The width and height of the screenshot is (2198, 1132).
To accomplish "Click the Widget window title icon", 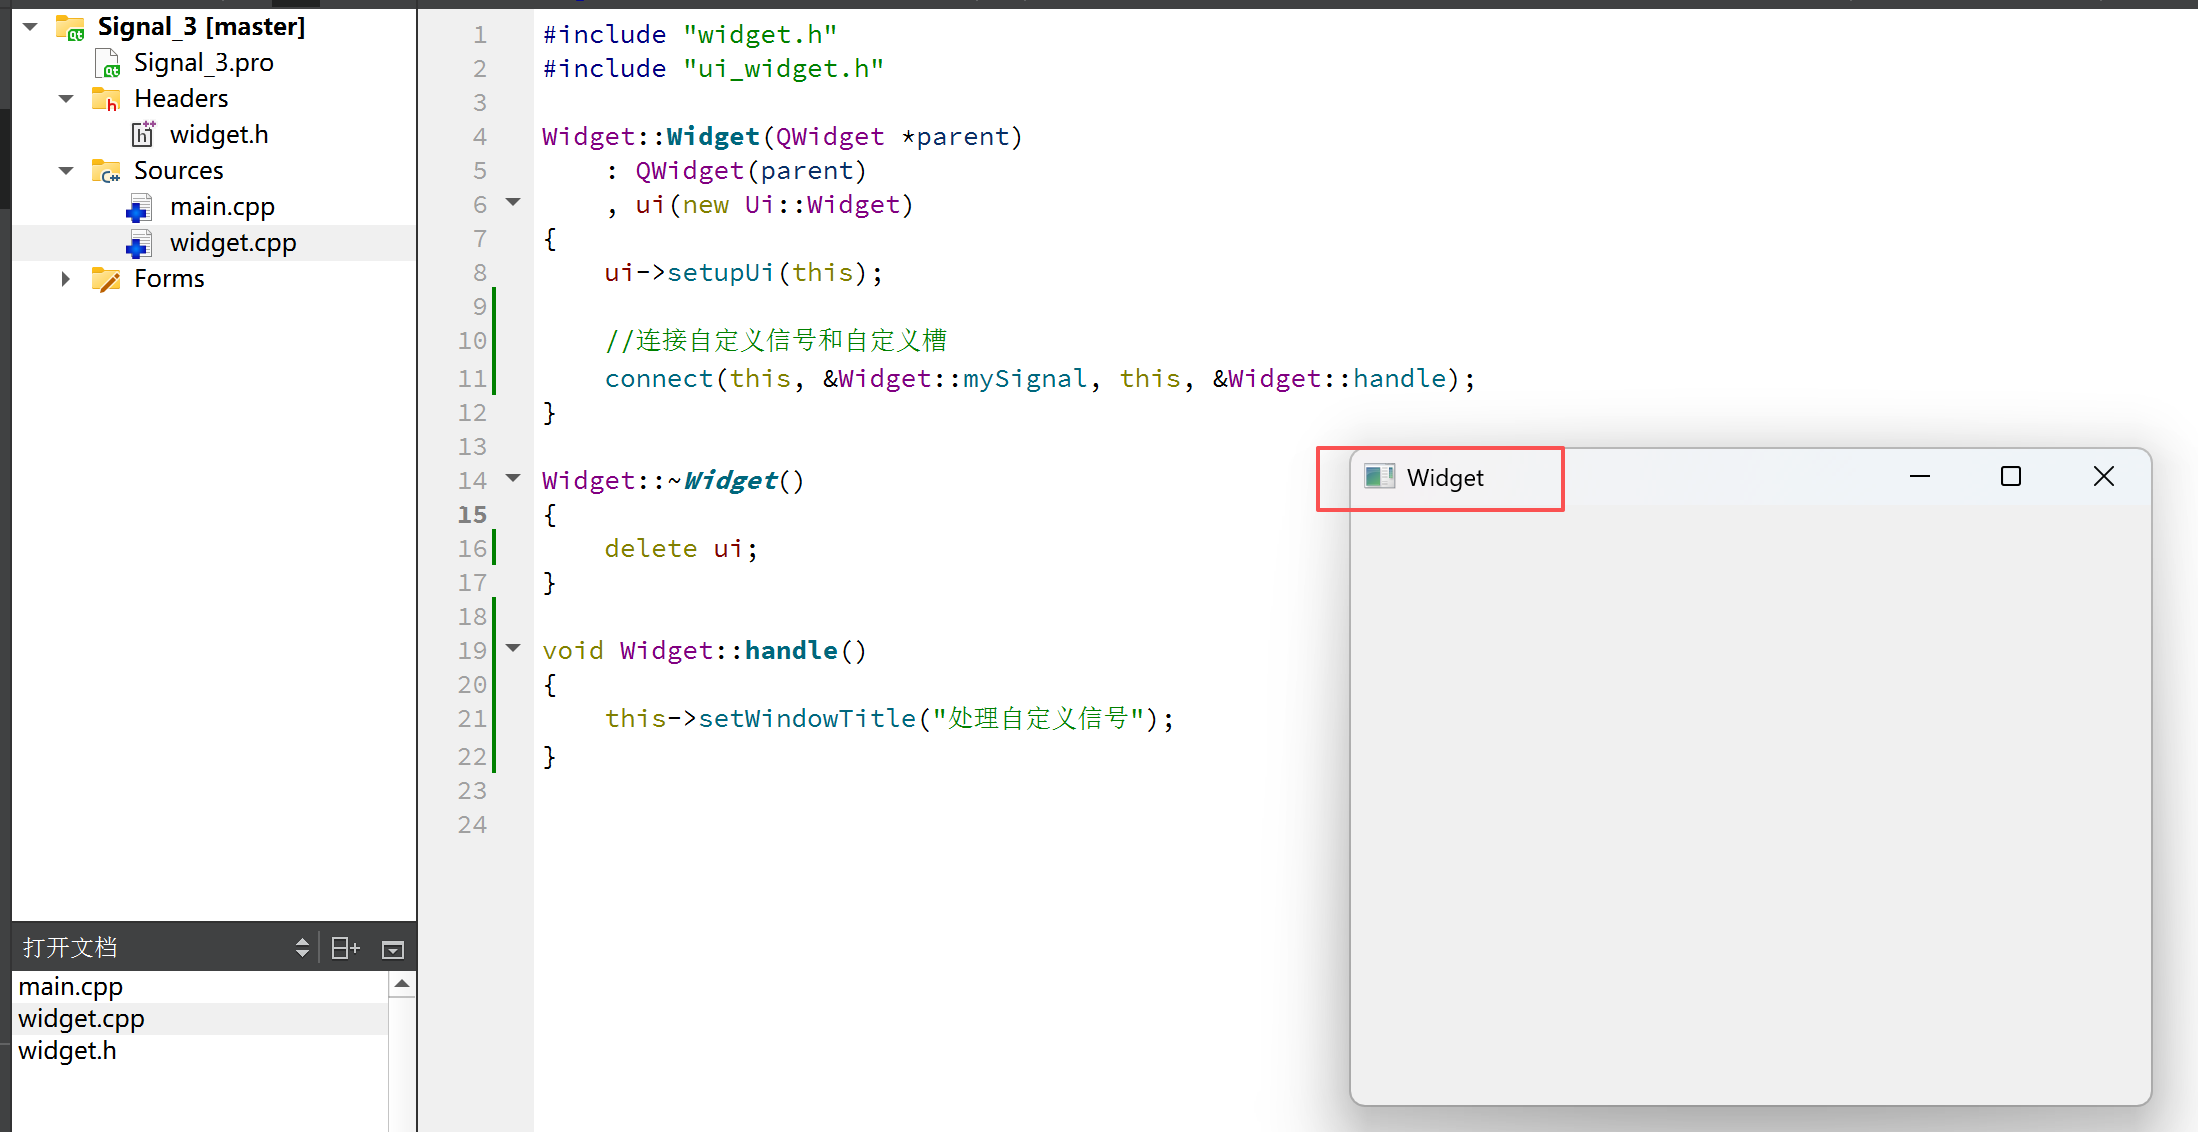I will tap(1379, 477).
